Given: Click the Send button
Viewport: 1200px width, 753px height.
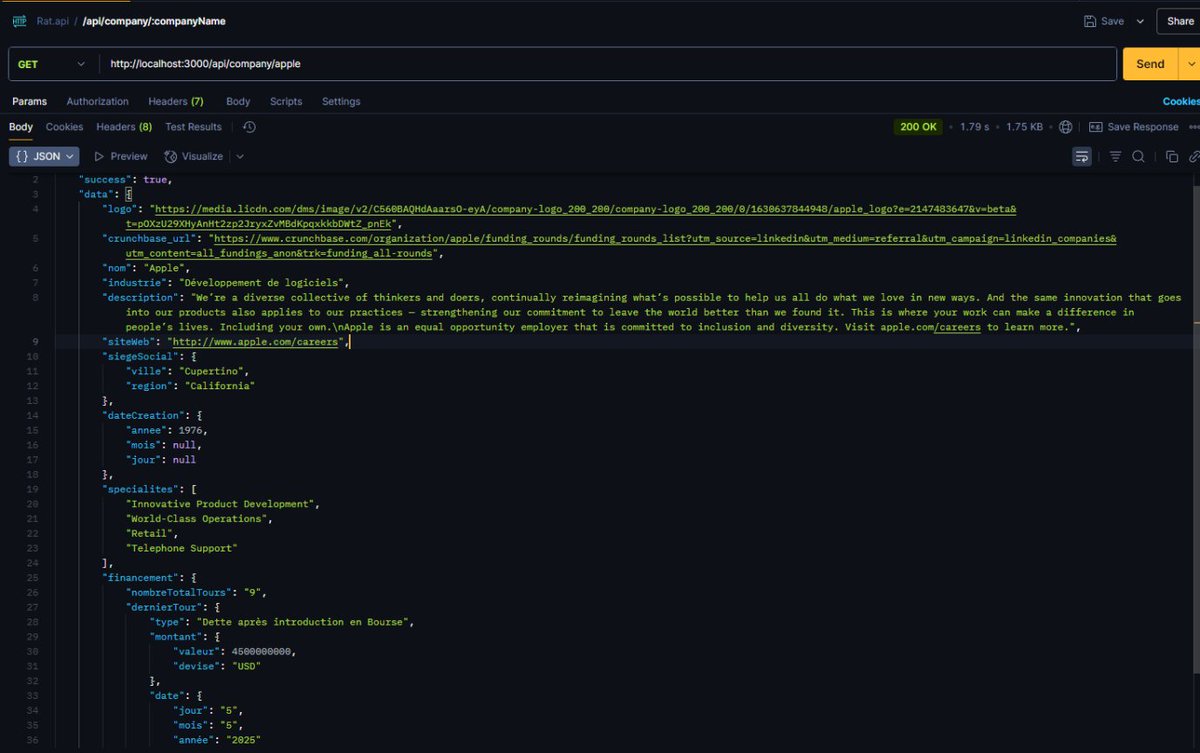Looking at the screenshot, I should [1151, 64].
